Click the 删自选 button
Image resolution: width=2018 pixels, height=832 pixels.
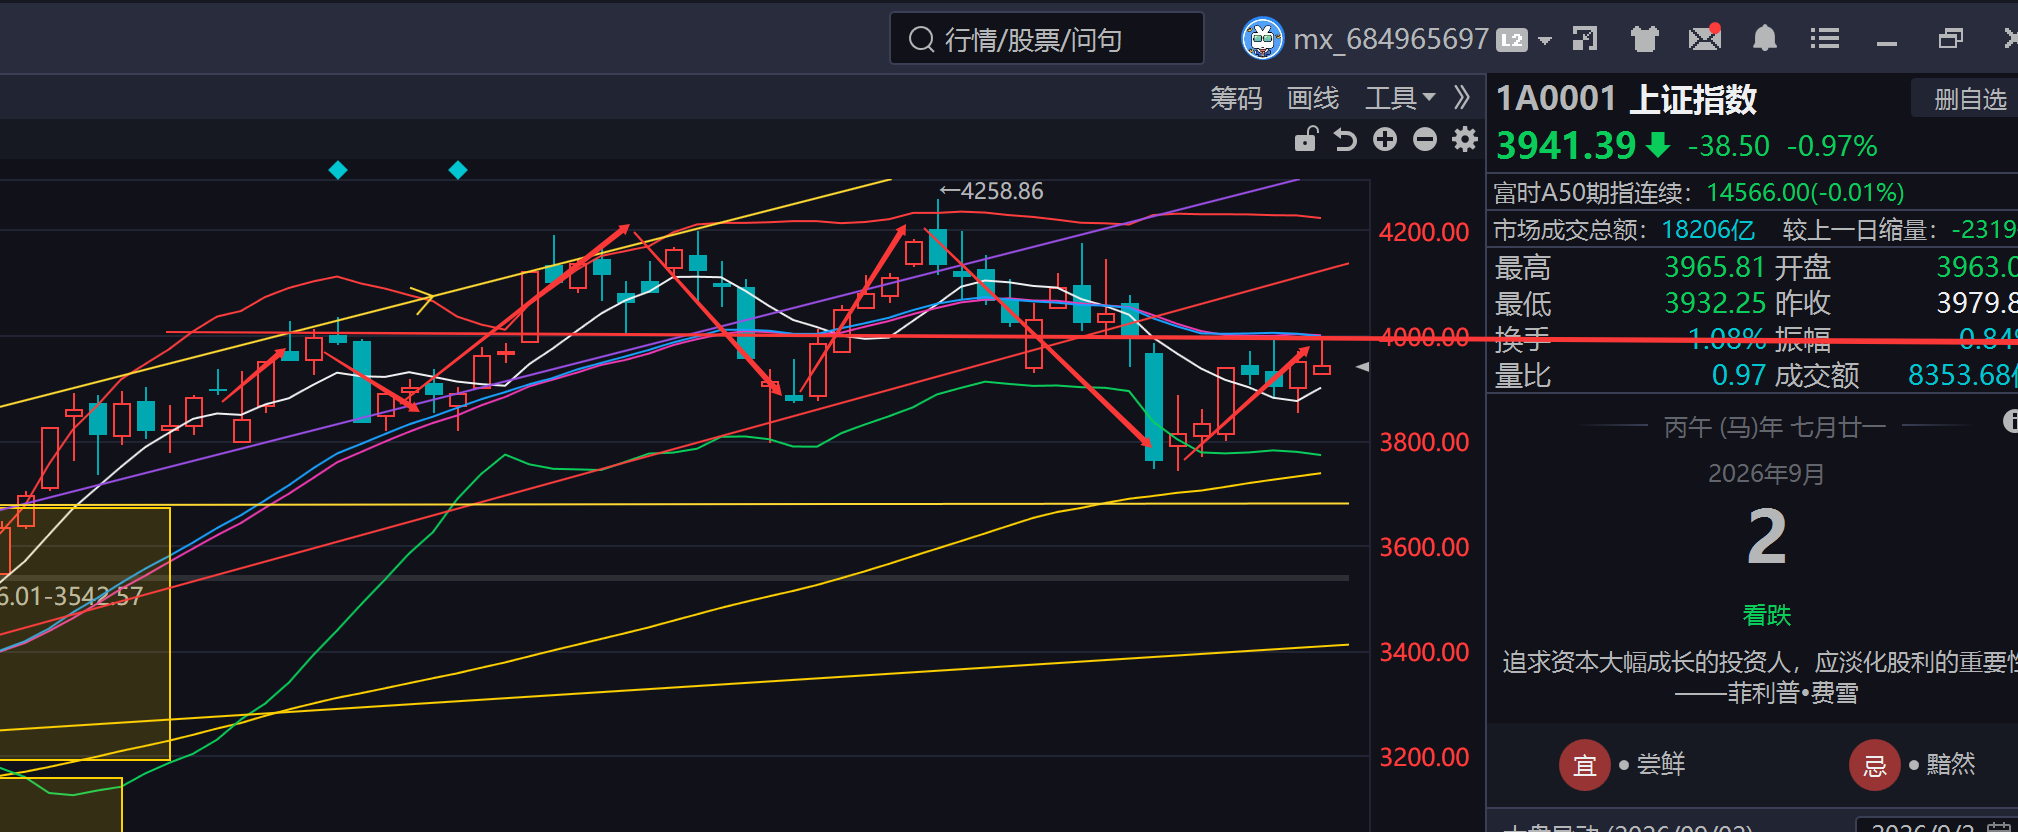click(1969, 99)
